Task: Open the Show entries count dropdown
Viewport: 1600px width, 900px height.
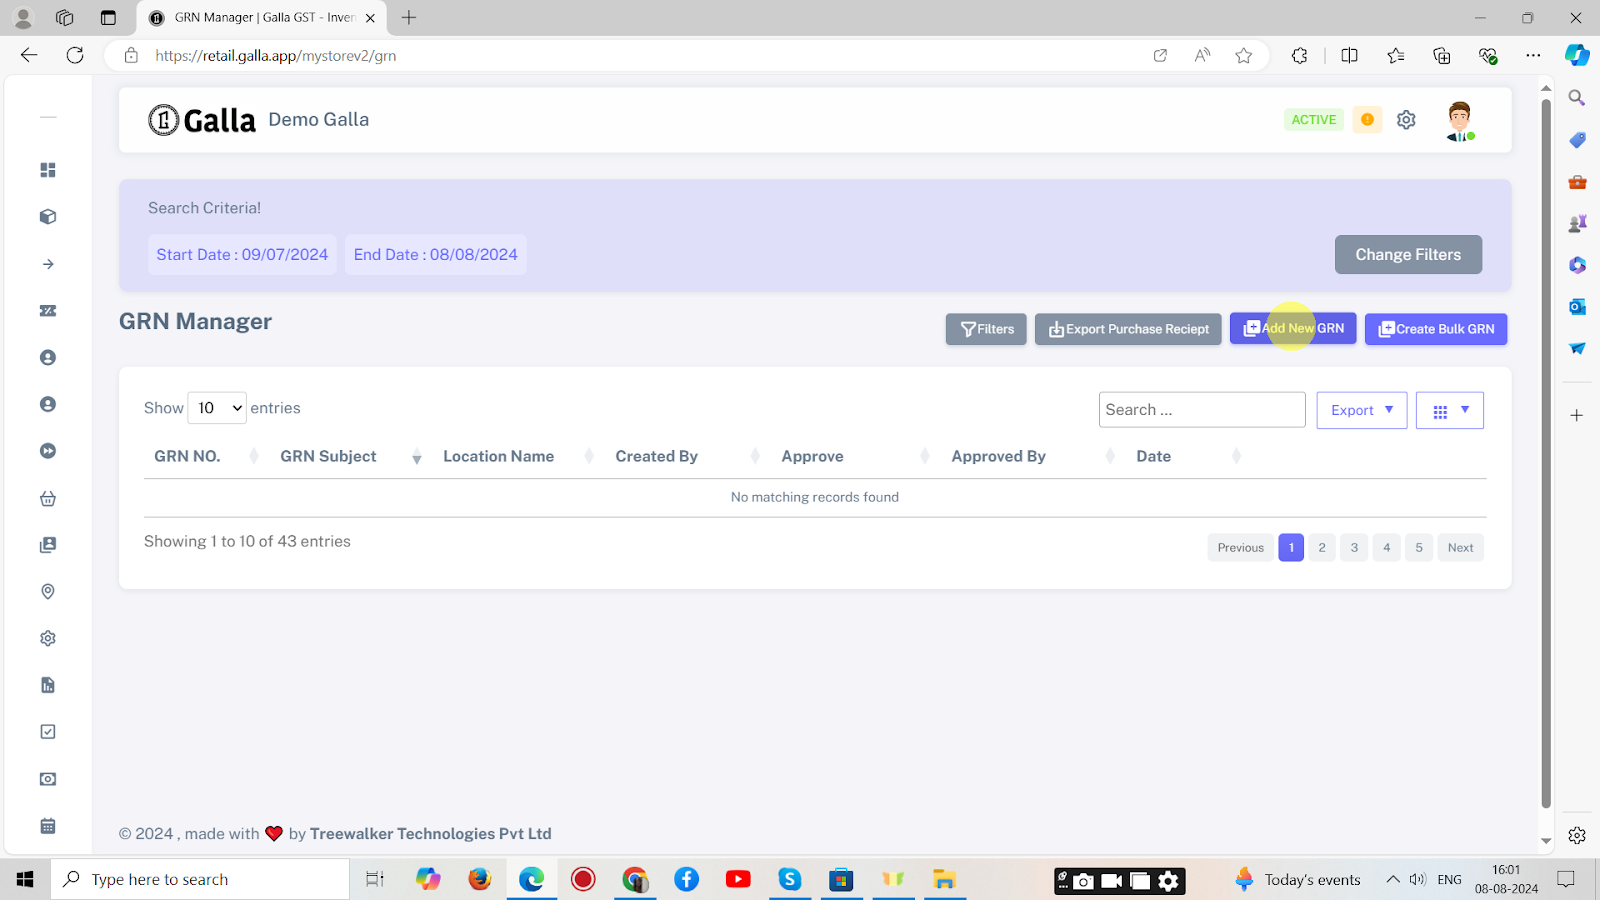Action: point(217,408)
